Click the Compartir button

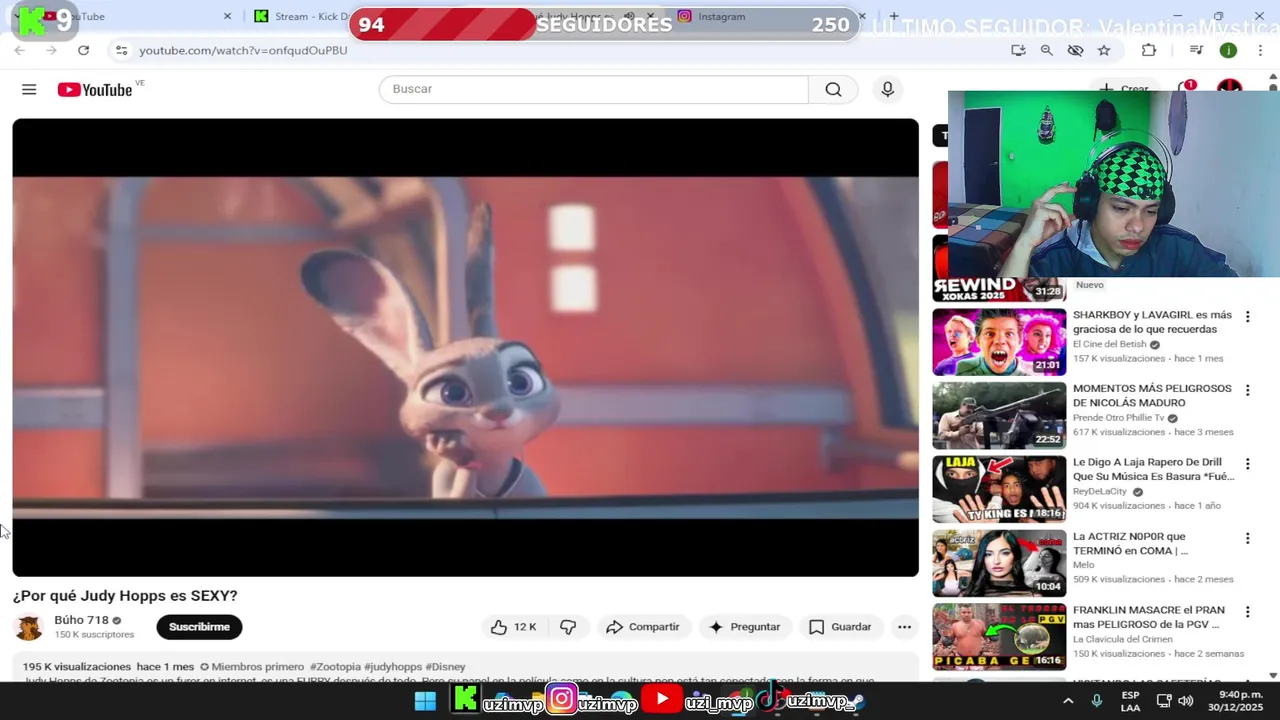(x=643, y=627)
